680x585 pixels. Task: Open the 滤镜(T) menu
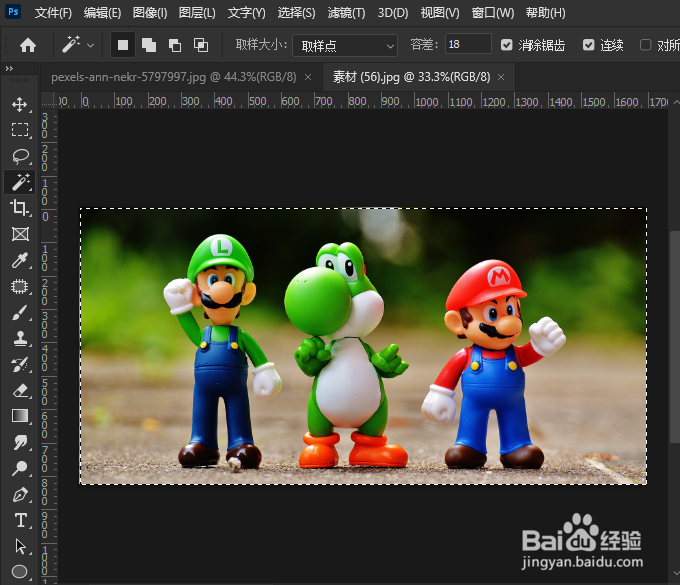(347, 13)
